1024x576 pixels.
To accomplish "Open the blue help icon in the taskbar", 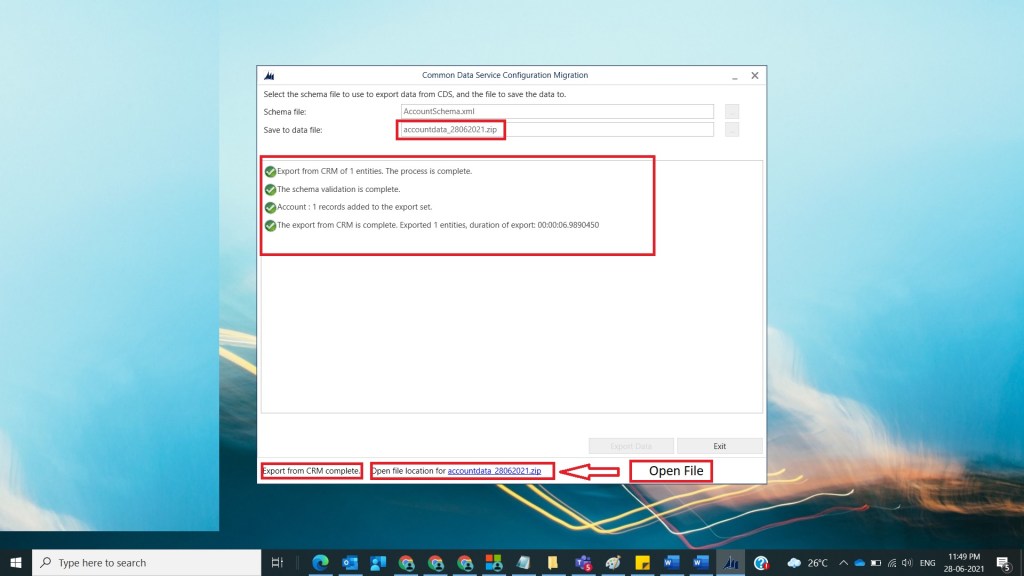I will tap(761, 563).
